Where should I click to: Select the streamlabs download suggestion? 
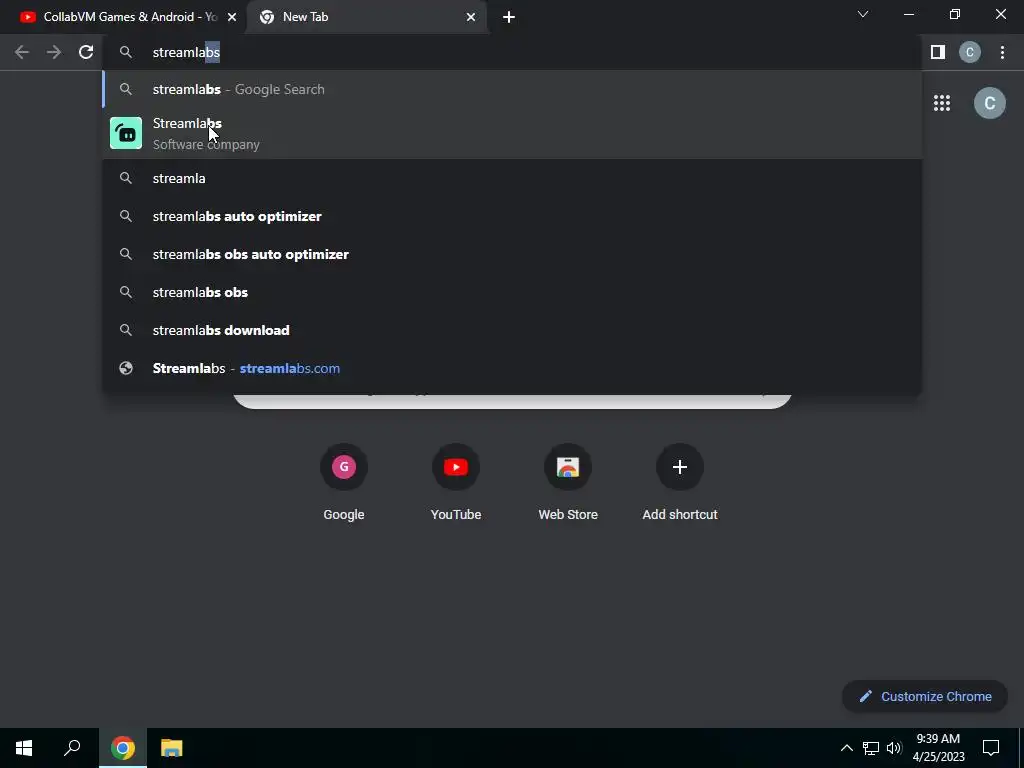[x=512, y=330]
